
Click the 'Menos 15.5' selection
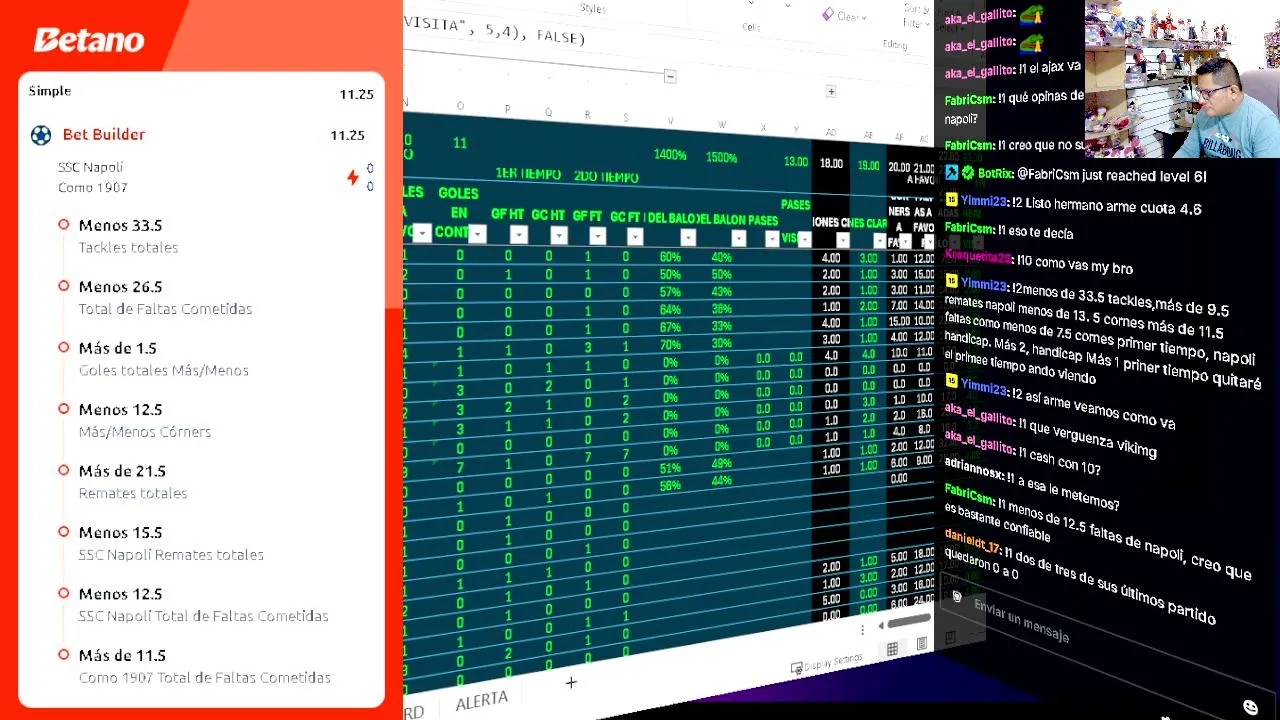pyautogui.click(x=120, y=533)
